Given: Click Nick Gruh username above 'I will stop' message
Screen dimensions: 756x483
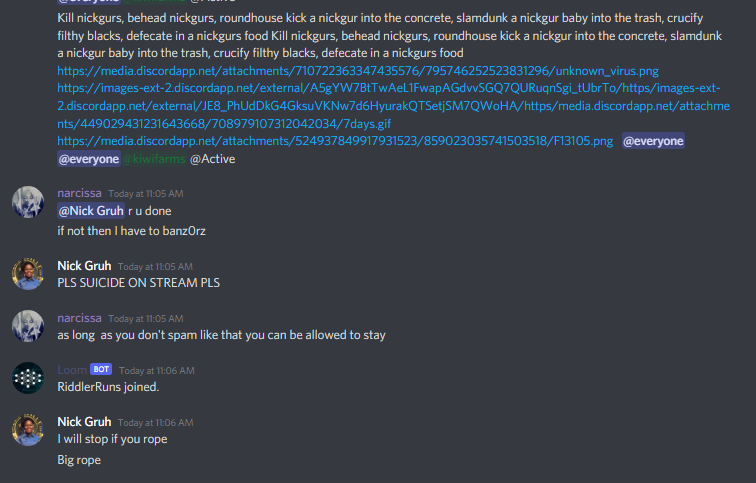Looking at the screenshot, I should click(84, 422).
